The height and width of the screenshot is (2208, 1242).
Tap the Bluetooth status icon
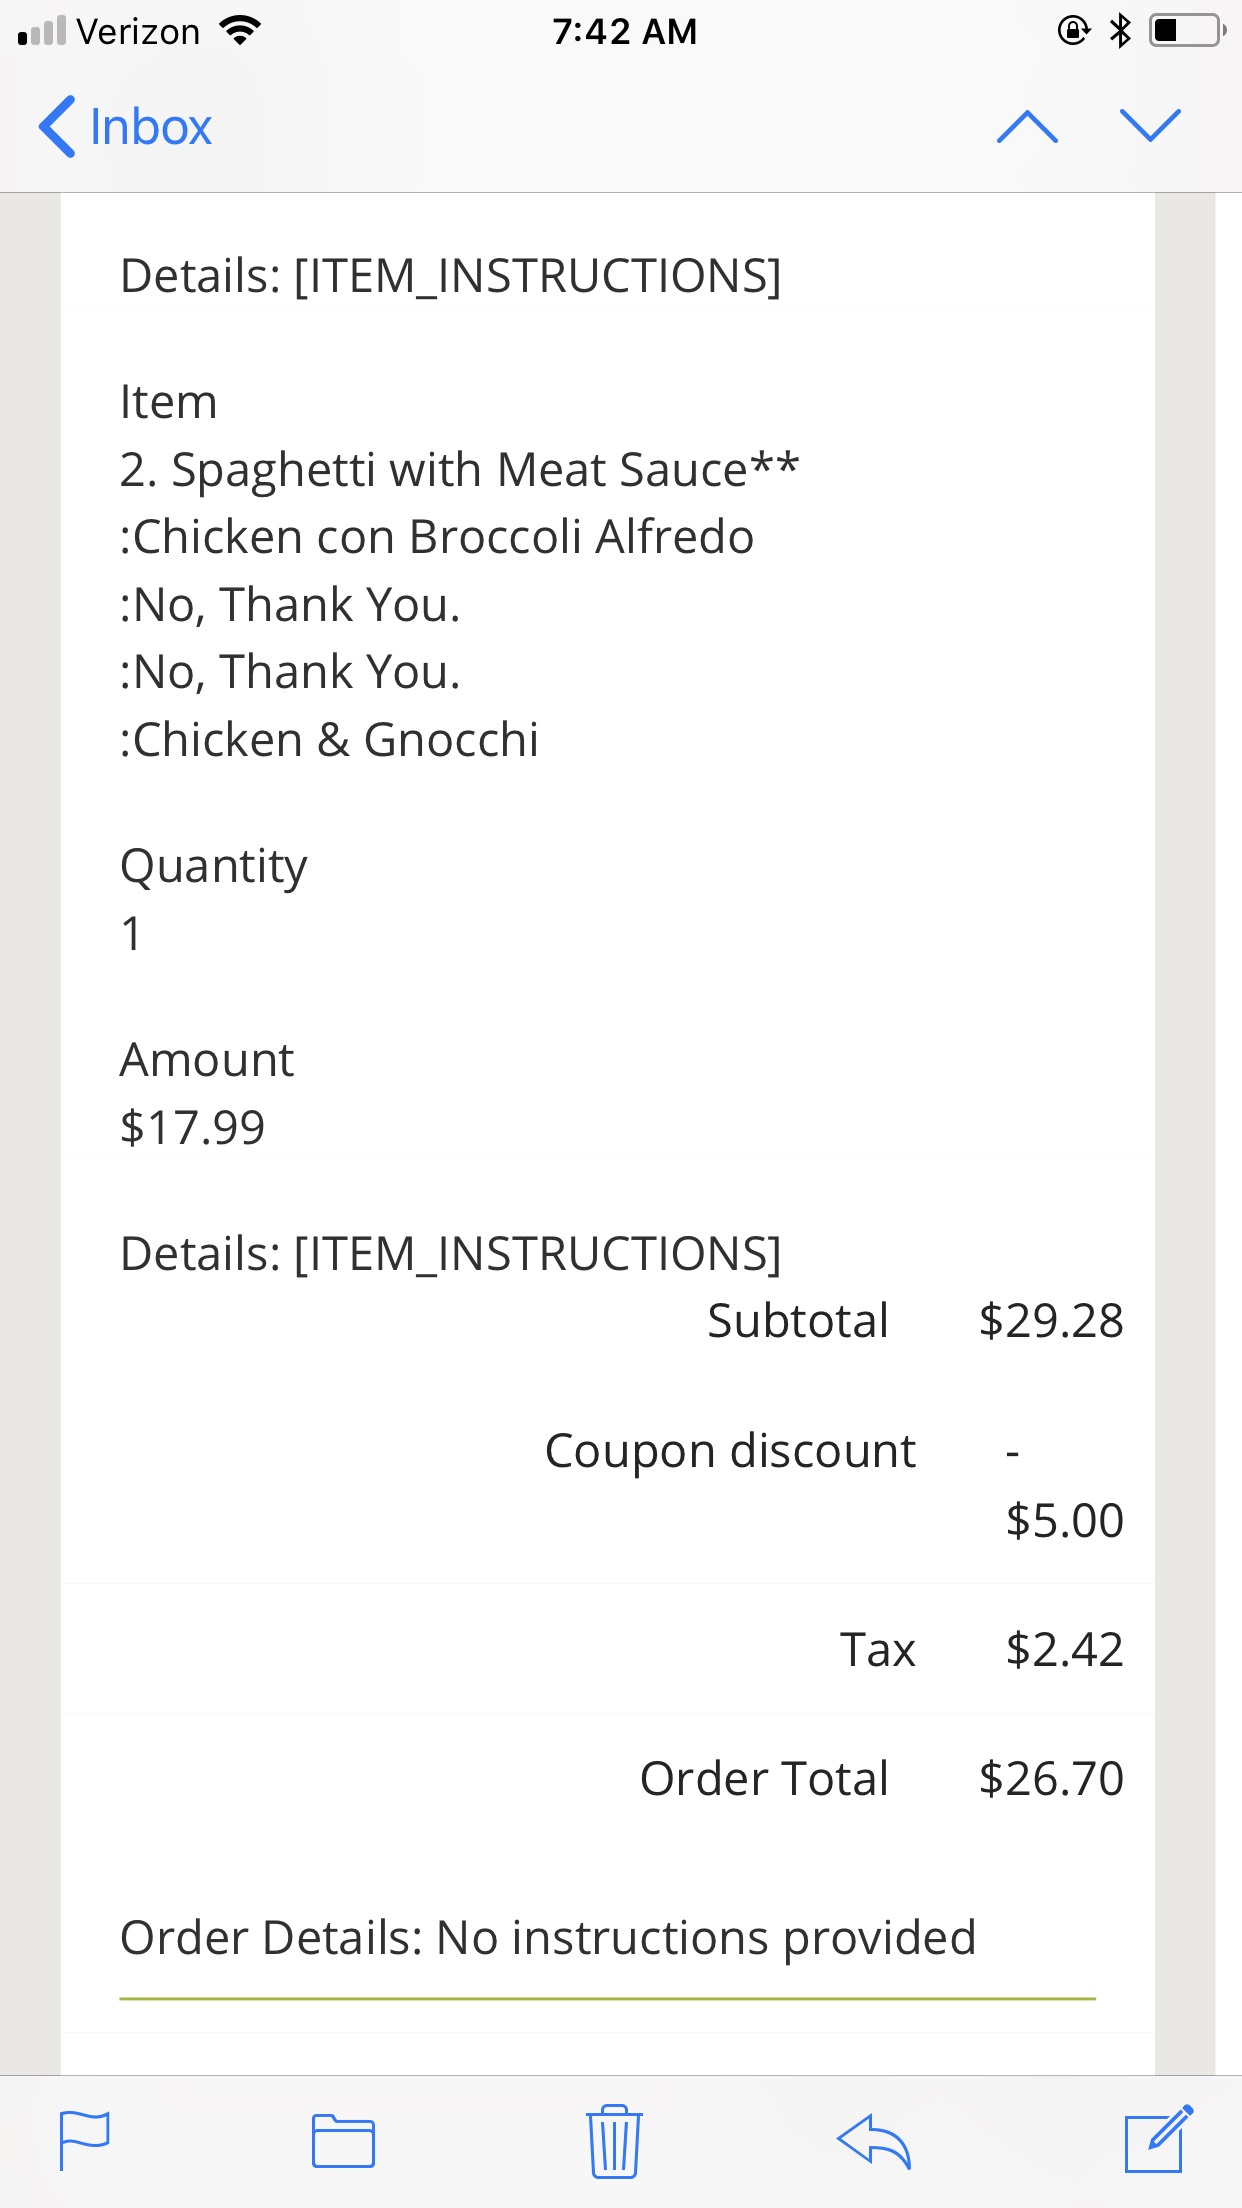point(1120,31)
